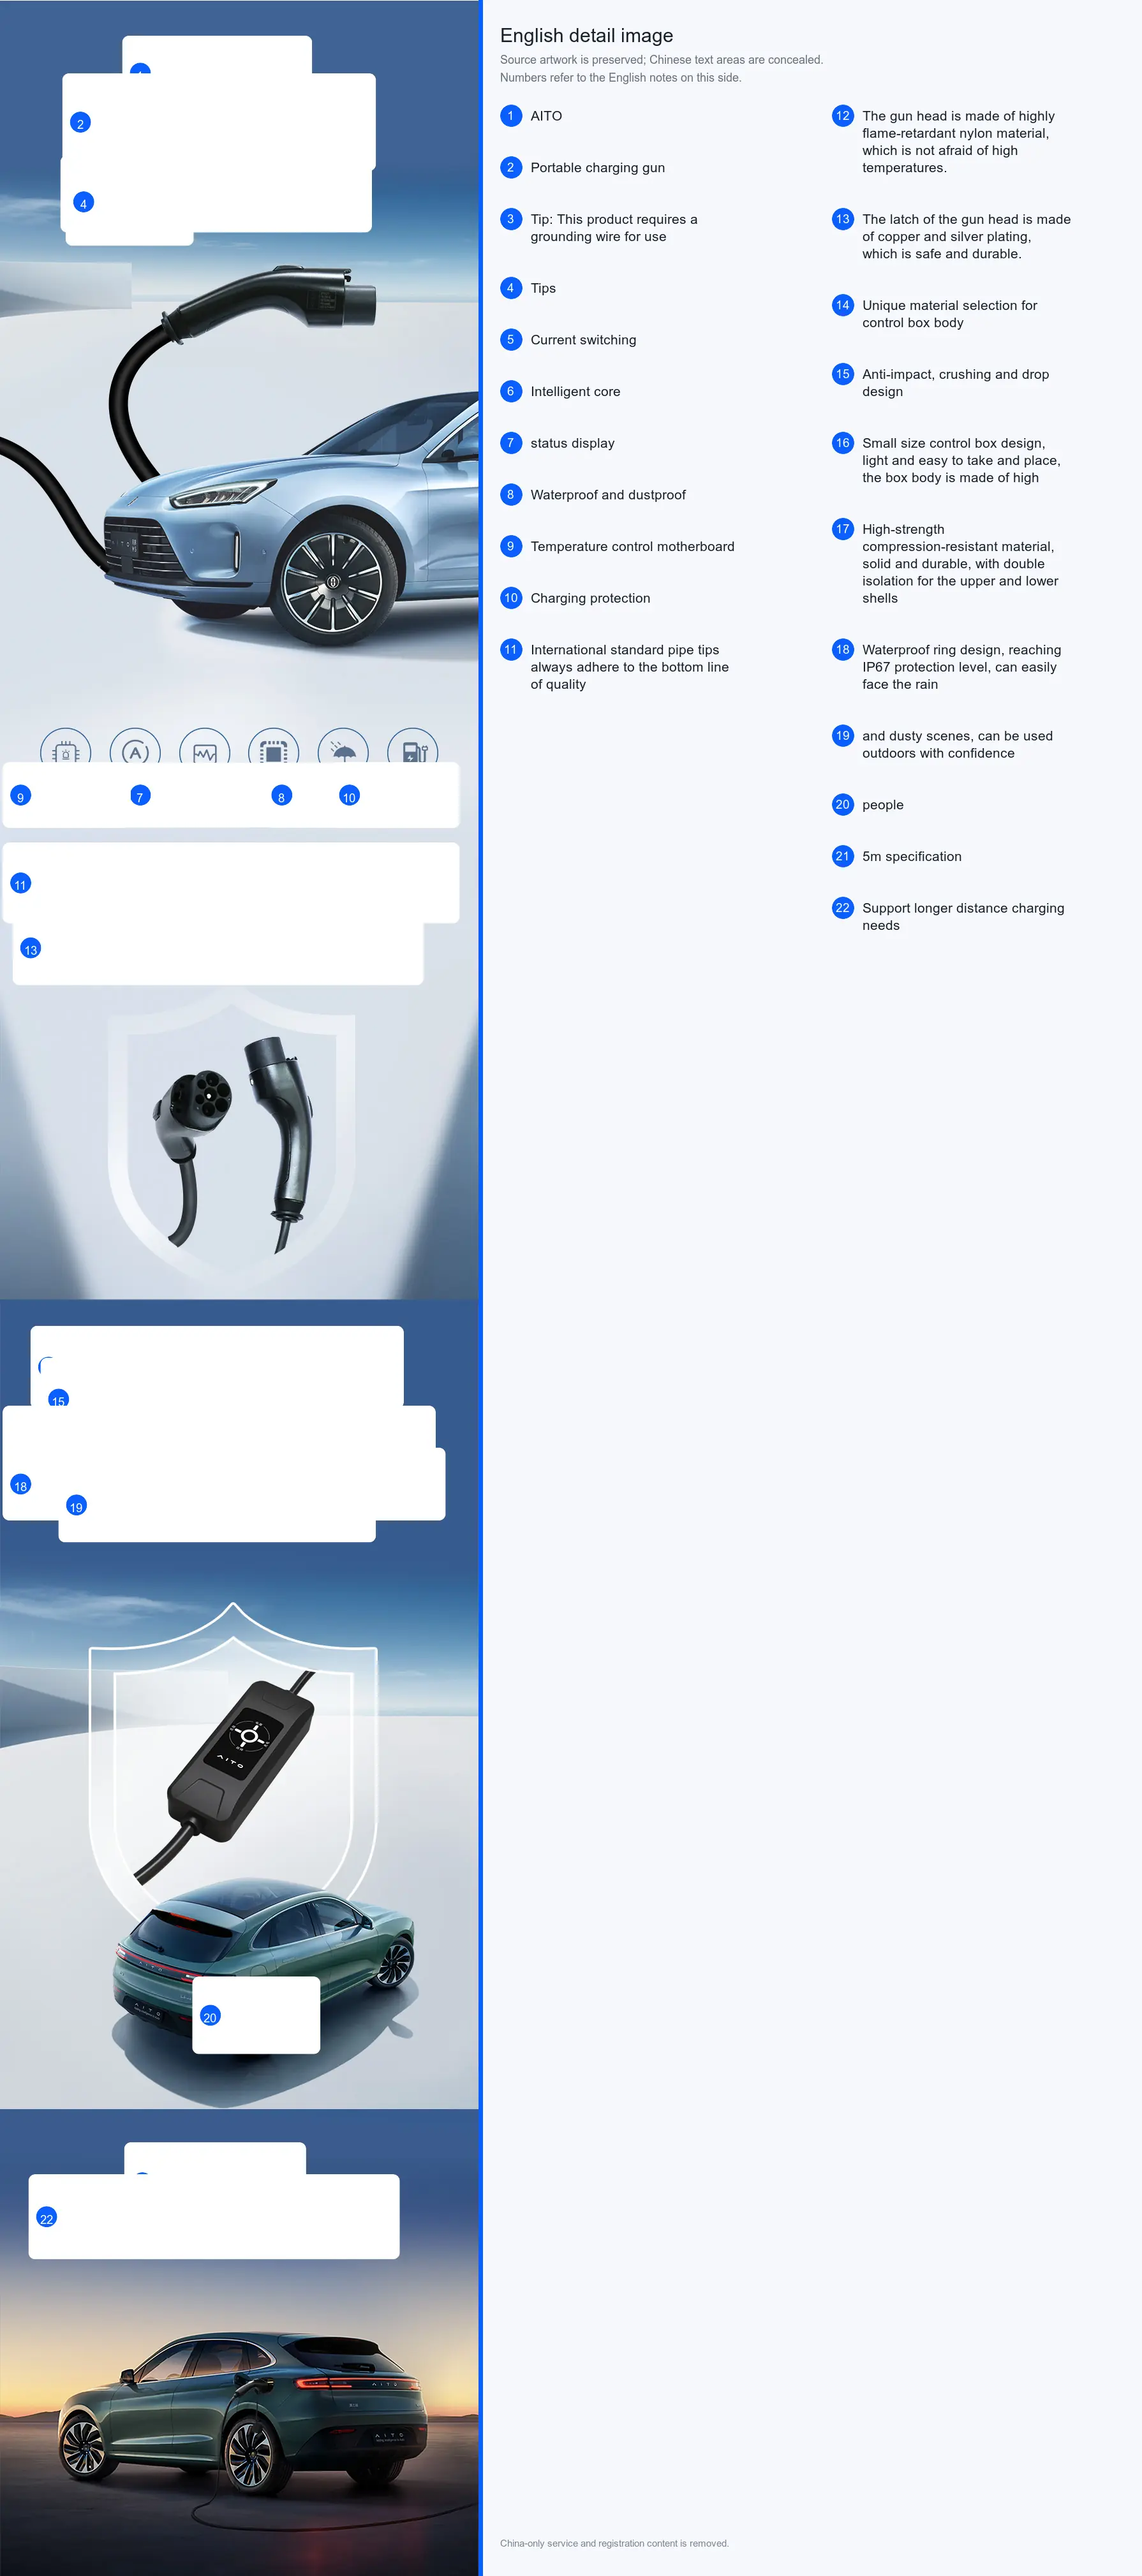Click 'Unique material selection for control box body'
Screen dimensions: 1142x2576
950,314
